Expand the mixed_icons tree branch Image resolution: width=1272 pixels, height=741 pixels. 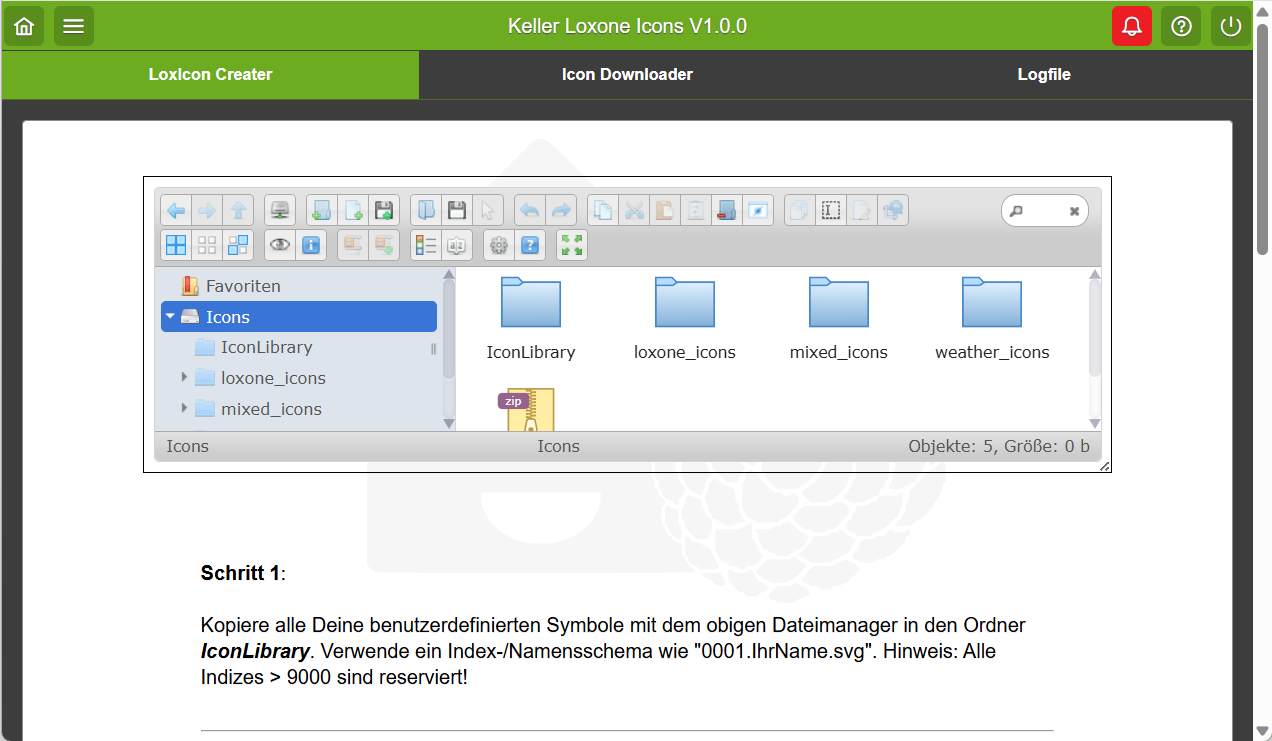point(184,409)
